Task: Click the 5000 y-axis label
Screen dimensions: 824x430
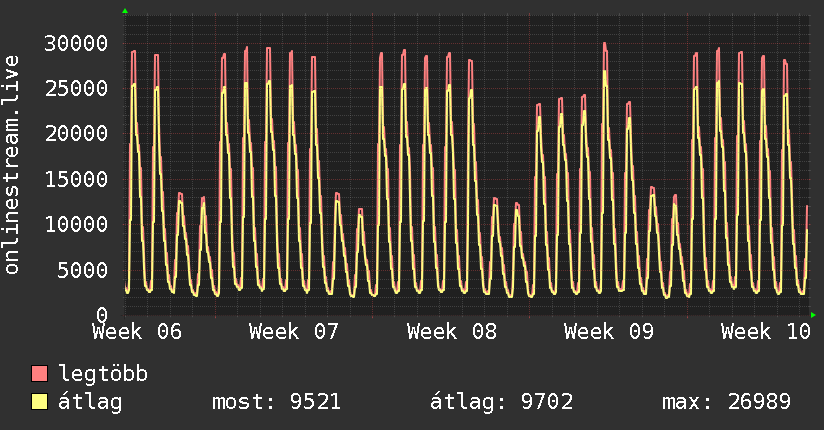Action: pyautogui.click(x=83, y=270)
